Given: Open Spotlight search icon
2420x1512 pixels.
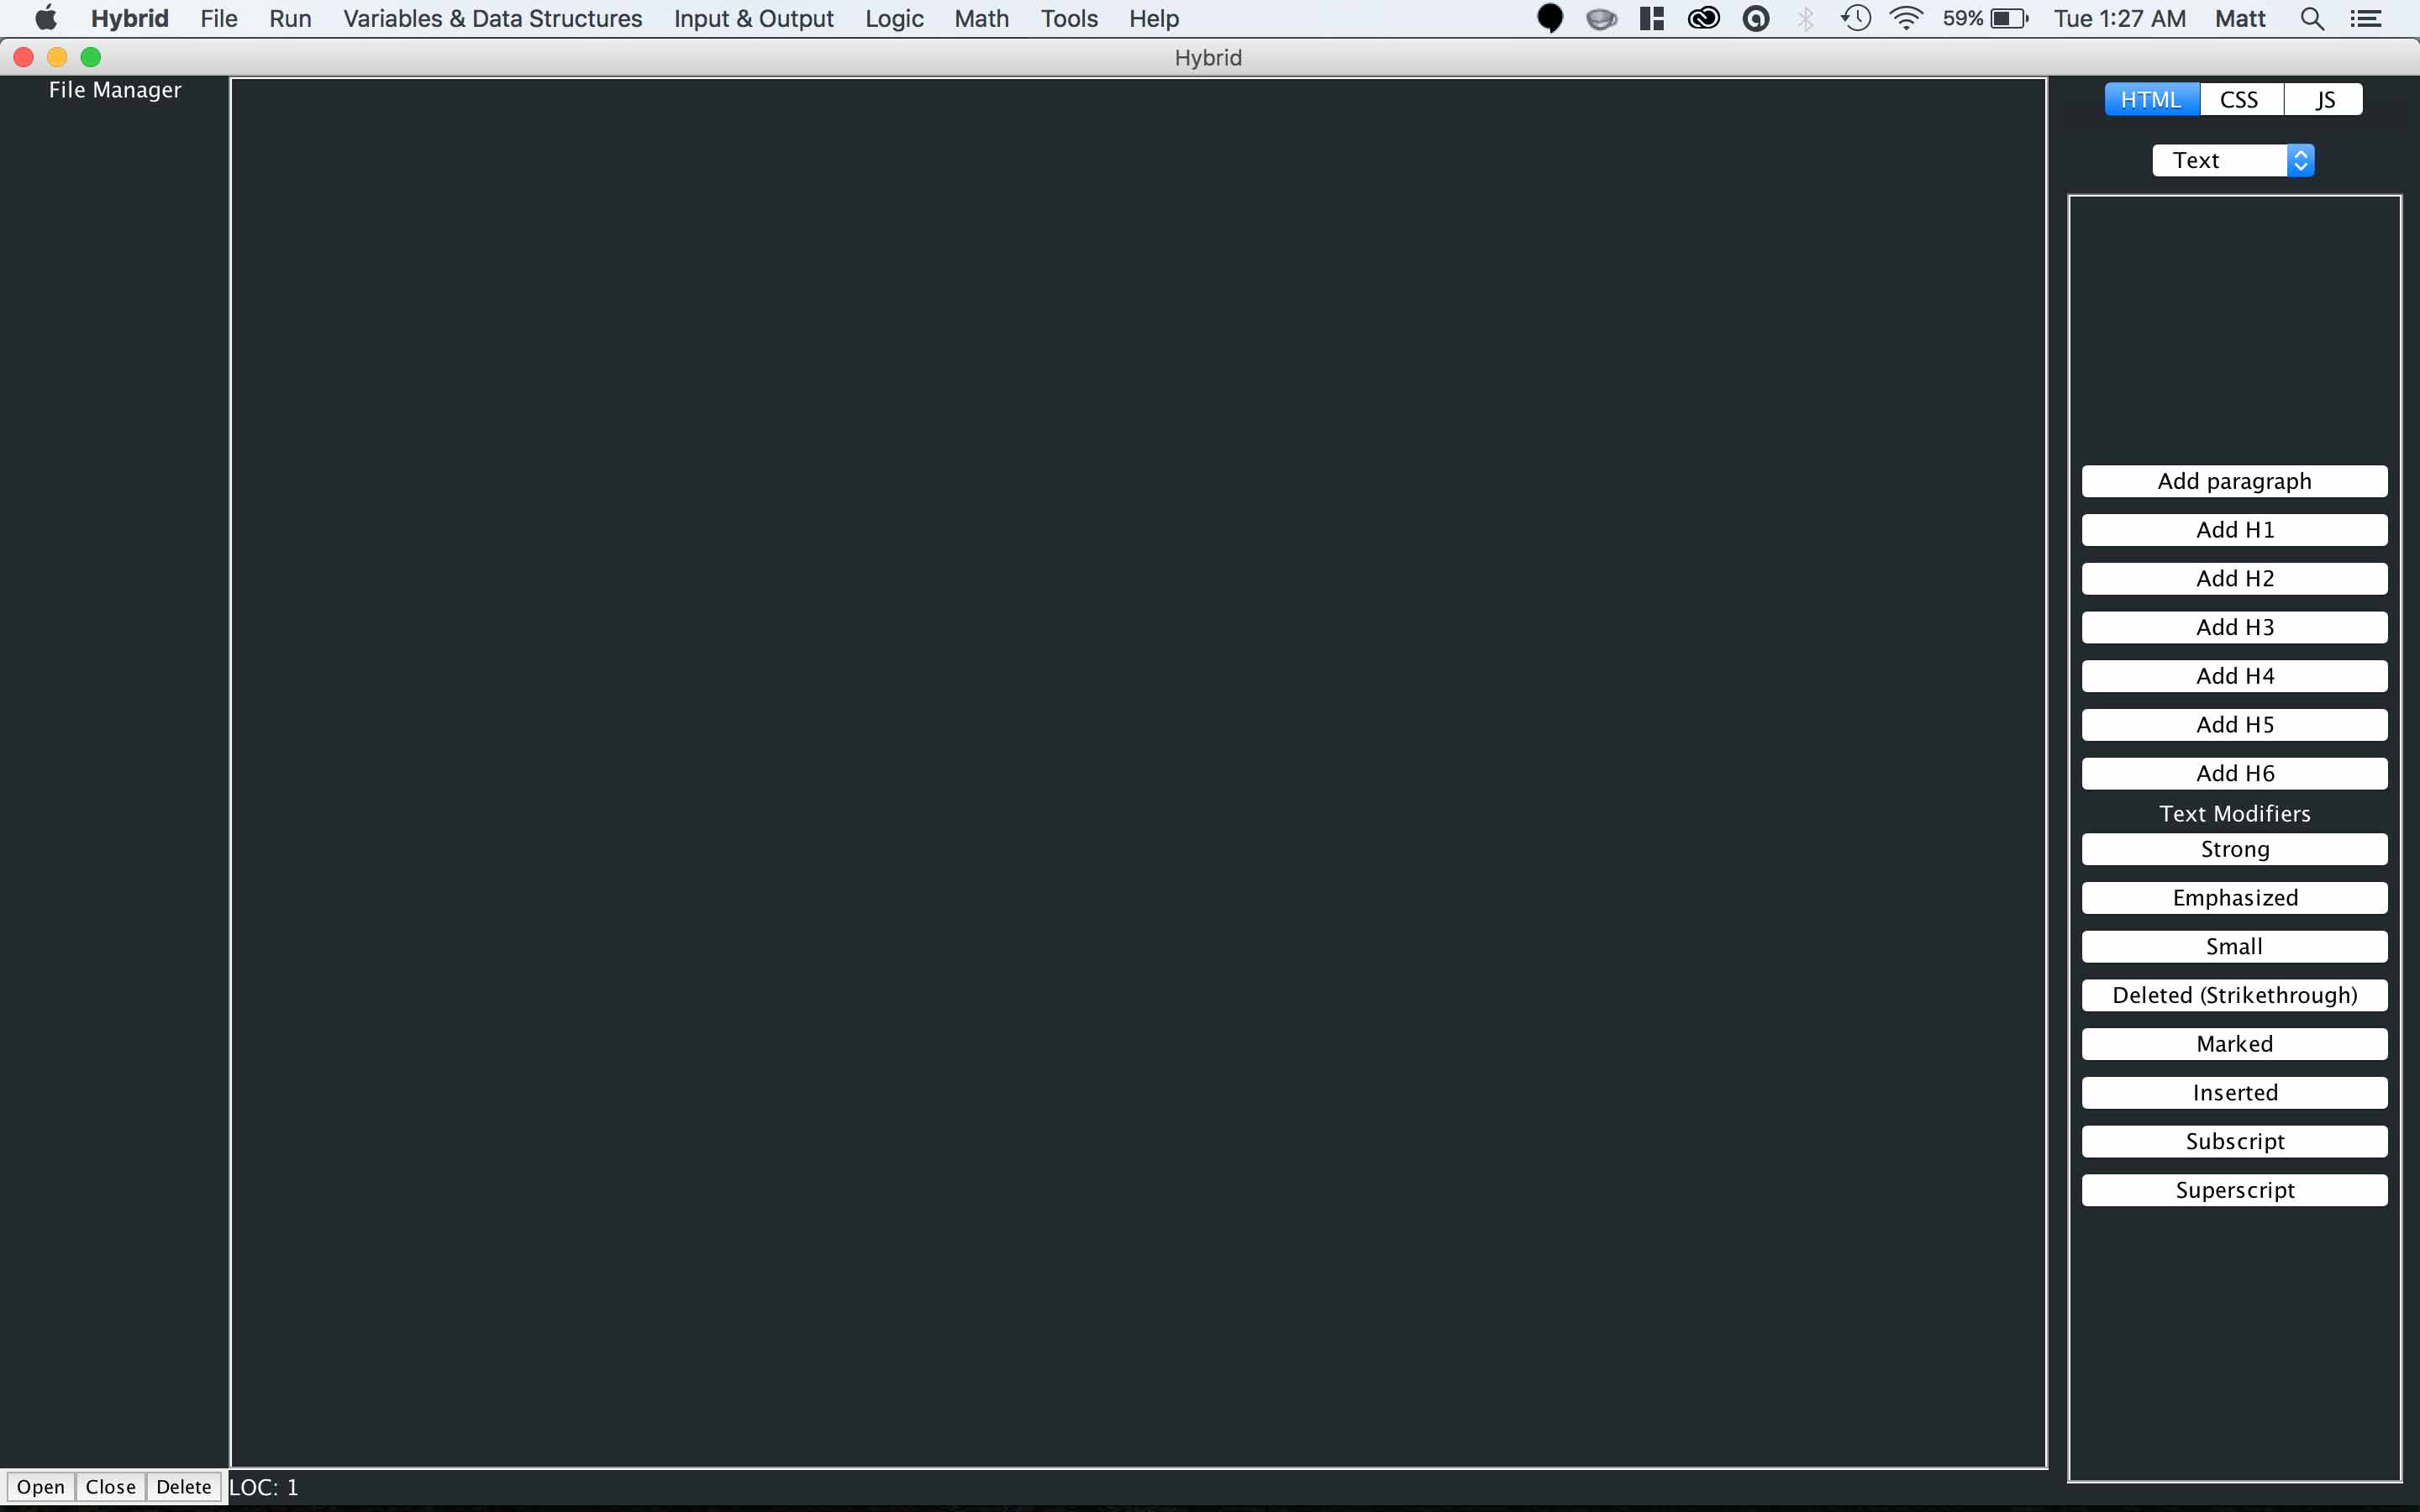Looking at the screenshot, I should click(x=2312, y=18).
